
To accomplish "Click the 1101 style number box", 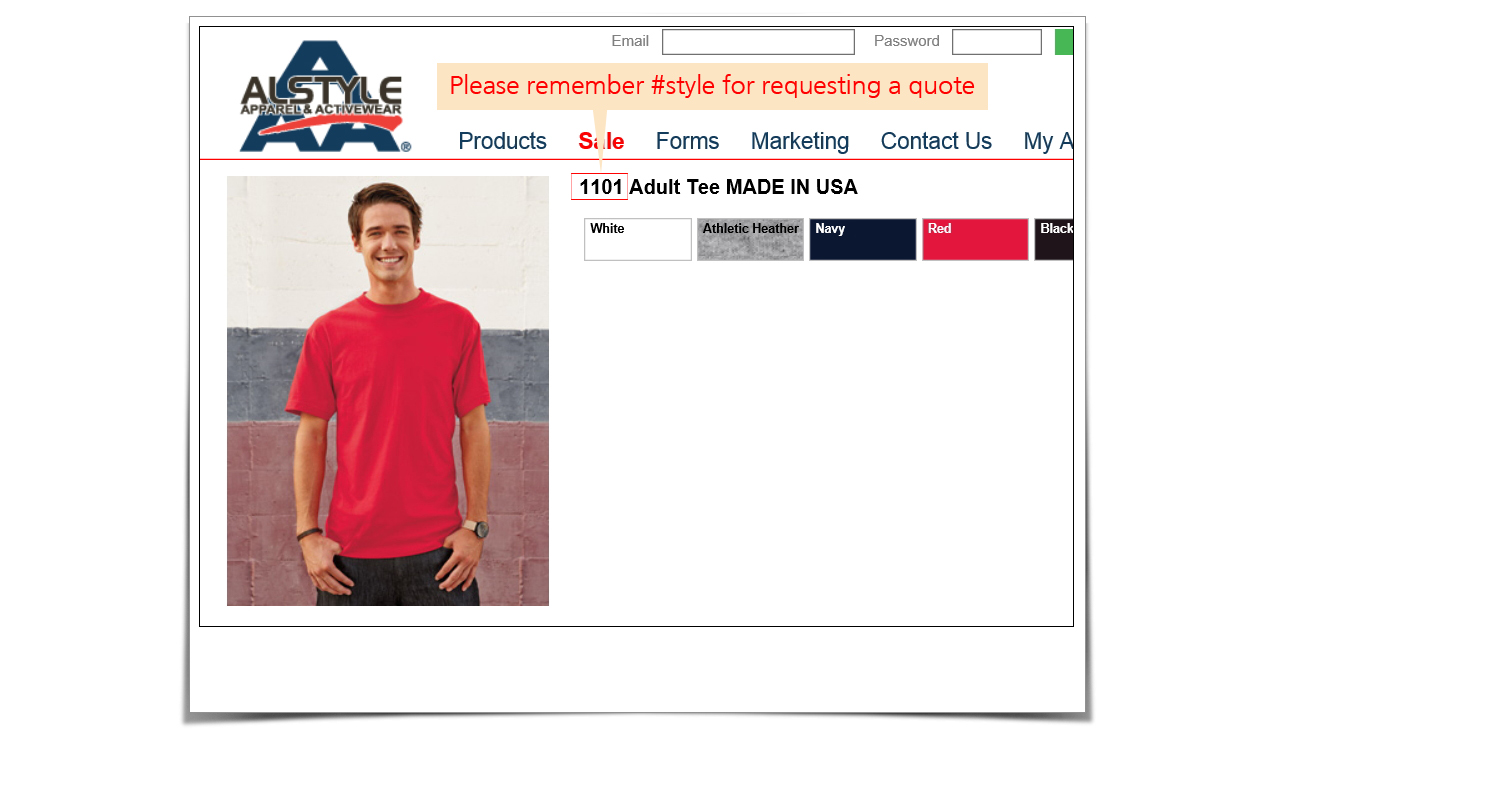I will (x=600, y=187).
